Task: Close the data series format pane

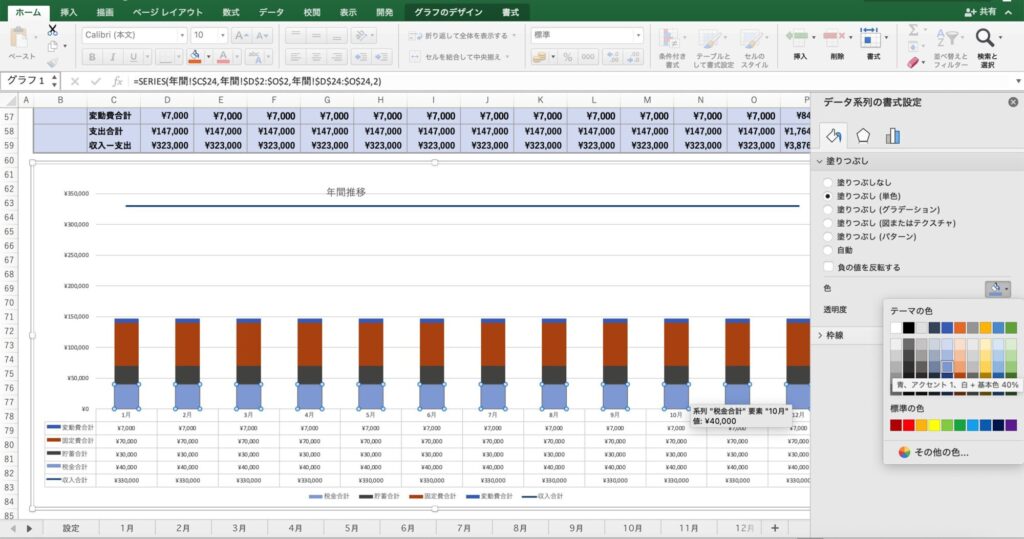Action: (1013, 102)
